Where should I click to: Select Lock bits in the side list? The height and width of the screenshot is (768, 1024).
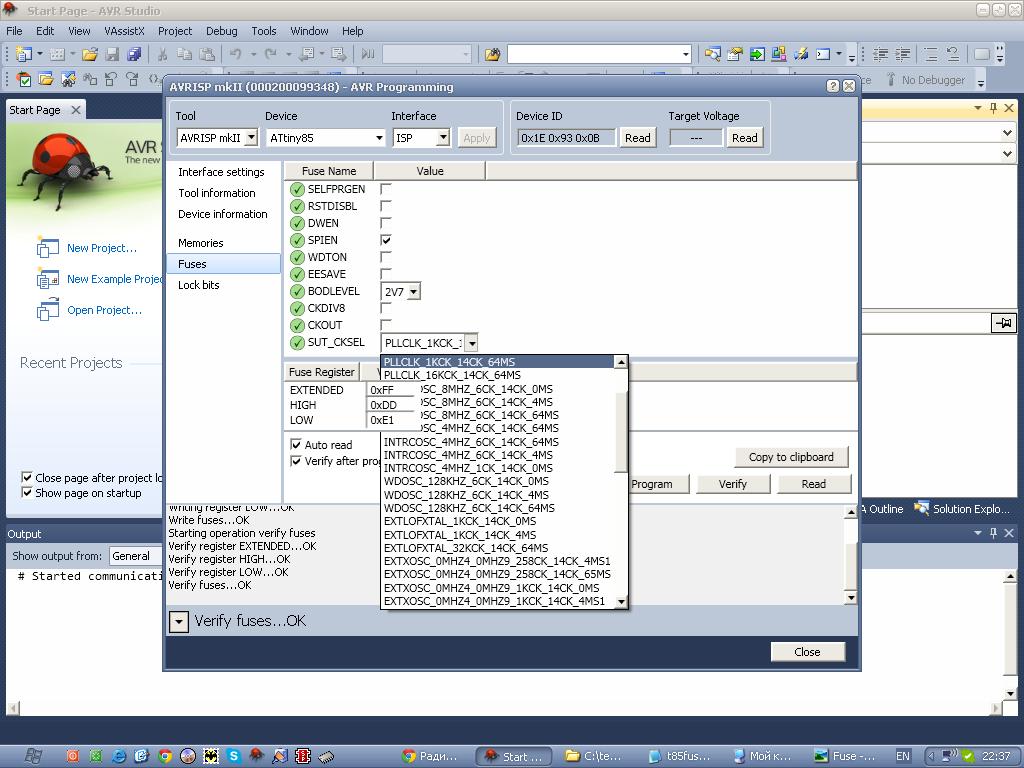pos(198,285)
